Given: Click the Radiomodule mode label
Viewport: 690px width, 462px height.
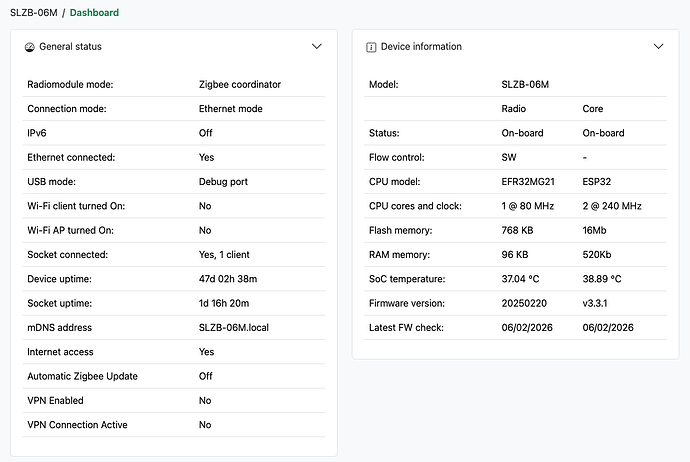Looking at the screenshot, I should click(70, 84).
